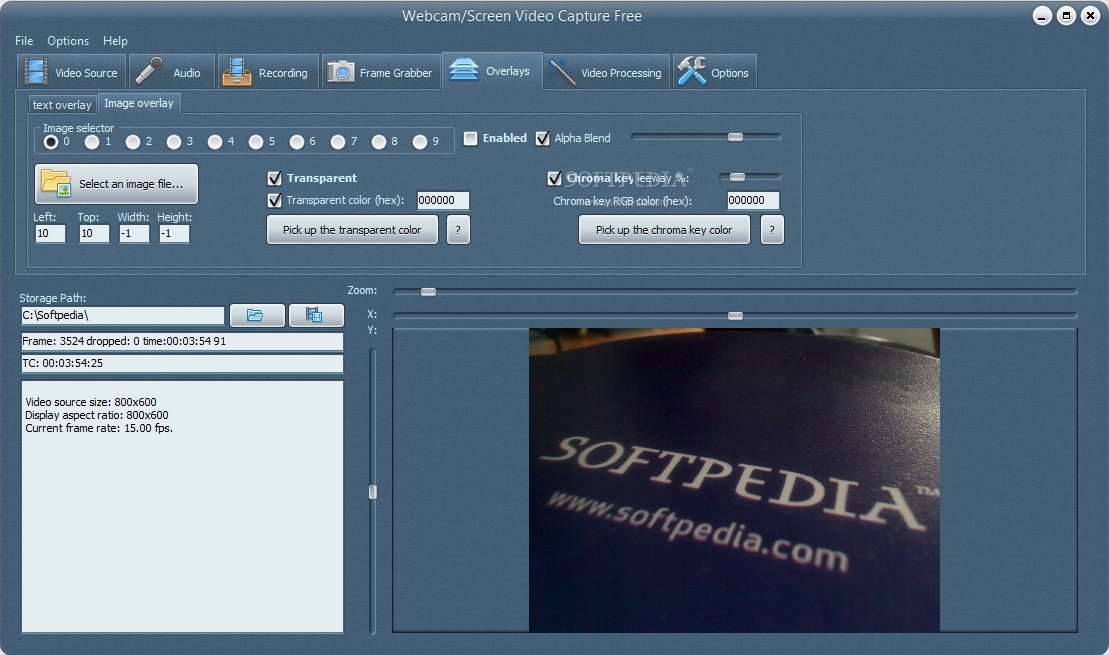Viewport: 1109px width, 655px height.
Task: Click Pick up the transparent color
Action: [352, 230]
